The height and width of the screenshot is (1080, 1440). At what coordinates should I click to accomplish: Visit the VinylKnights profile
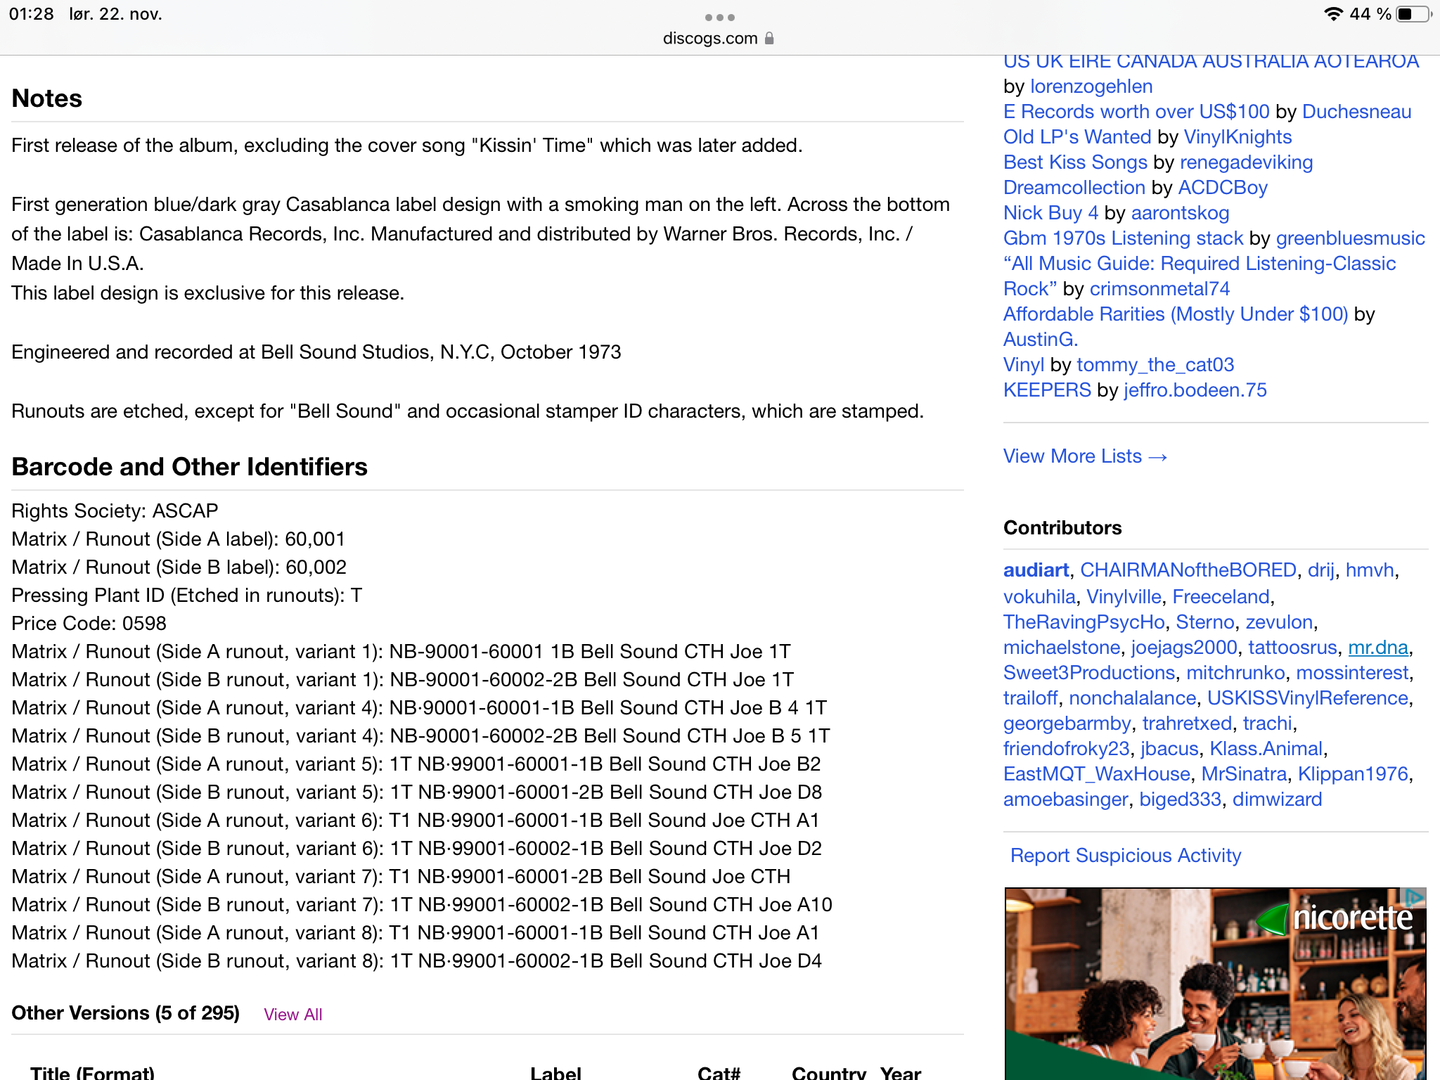coord(1237,137)
